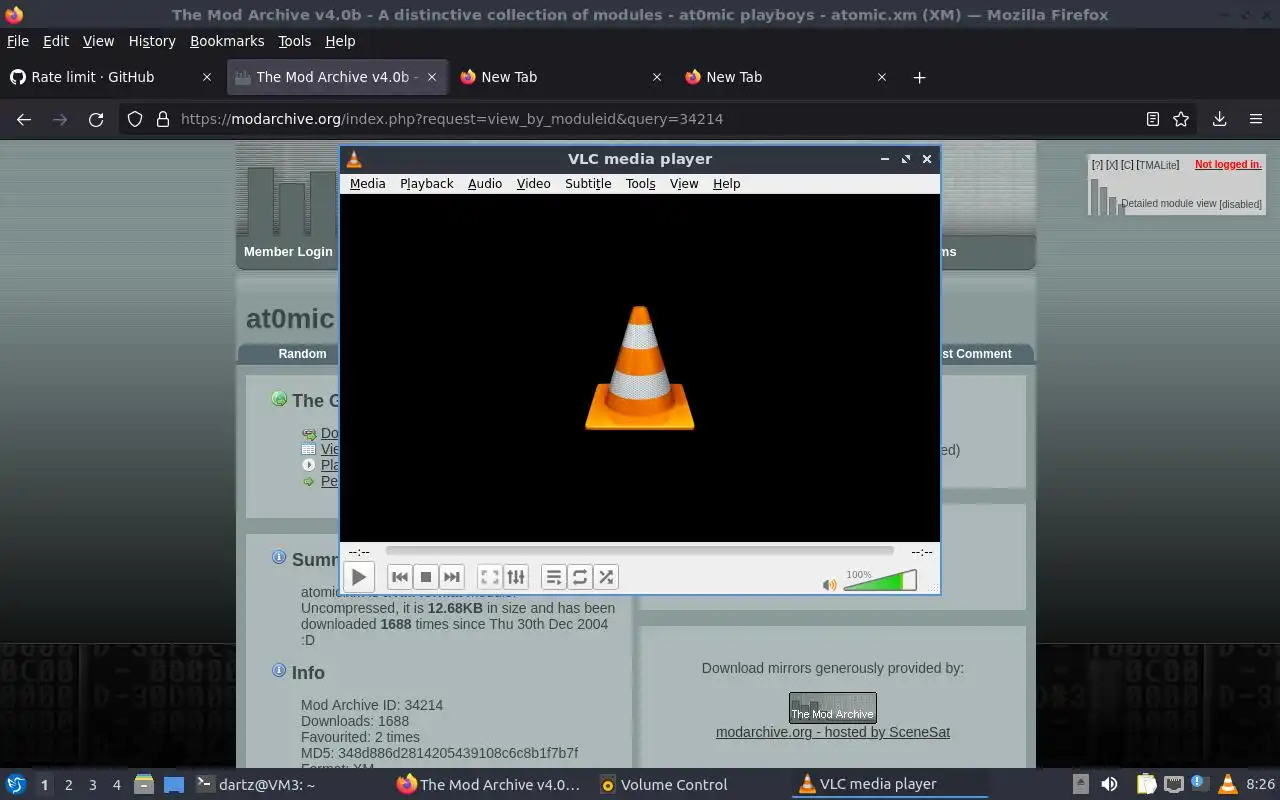Skip to next media in VLC
The width and height of the screenshot is (1280, 800).
click(x=452, y=577)
